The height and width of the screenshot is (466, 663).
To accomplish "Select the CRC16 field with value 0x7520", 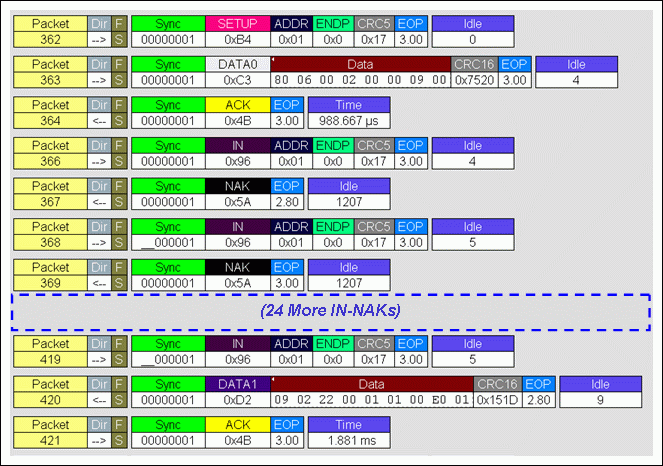I will click(474, 71).
